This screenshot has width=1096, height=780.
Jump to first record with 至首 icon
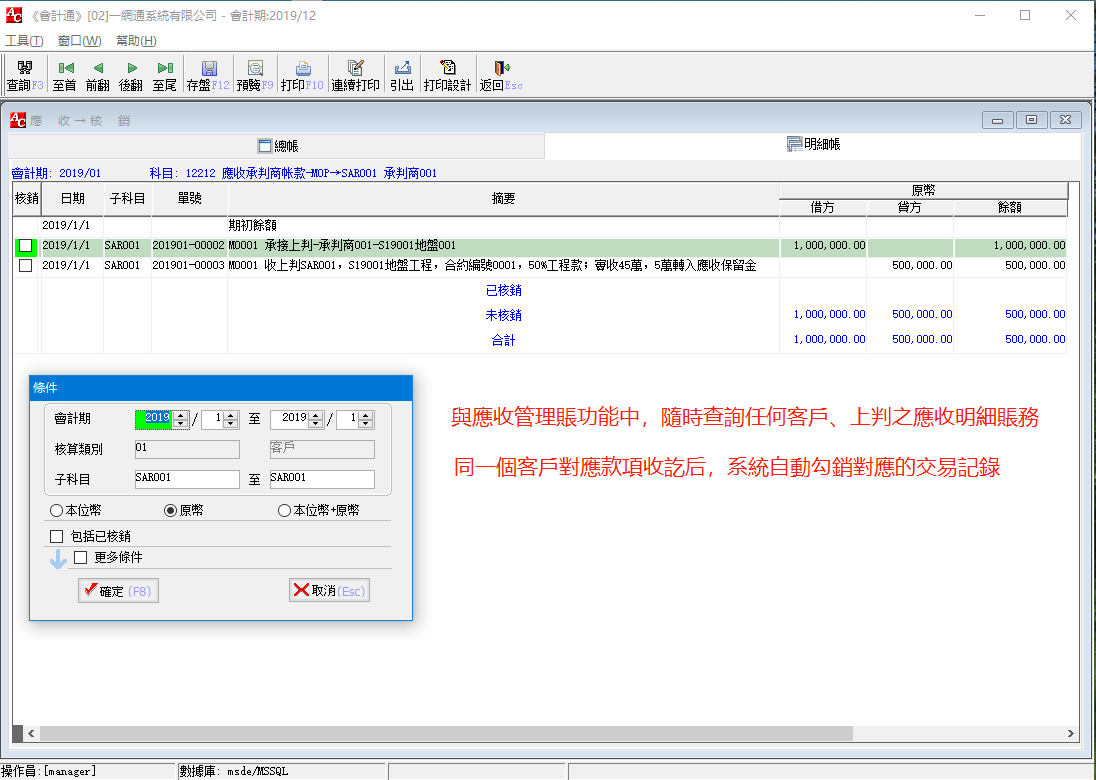click(x=63, y=72)
